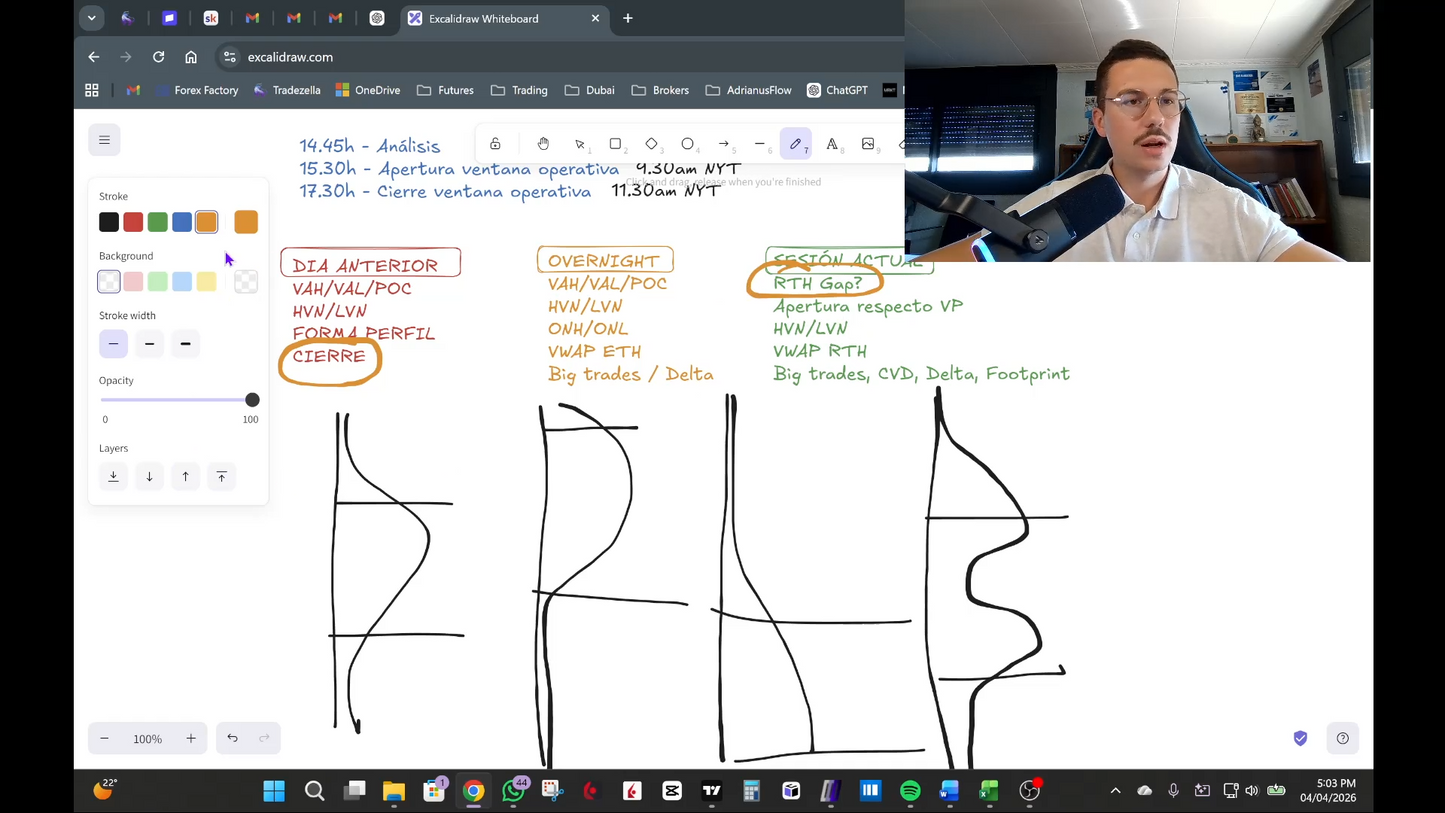
Task: Expand the Trading bookmark folder
Action: click(520, 90)
